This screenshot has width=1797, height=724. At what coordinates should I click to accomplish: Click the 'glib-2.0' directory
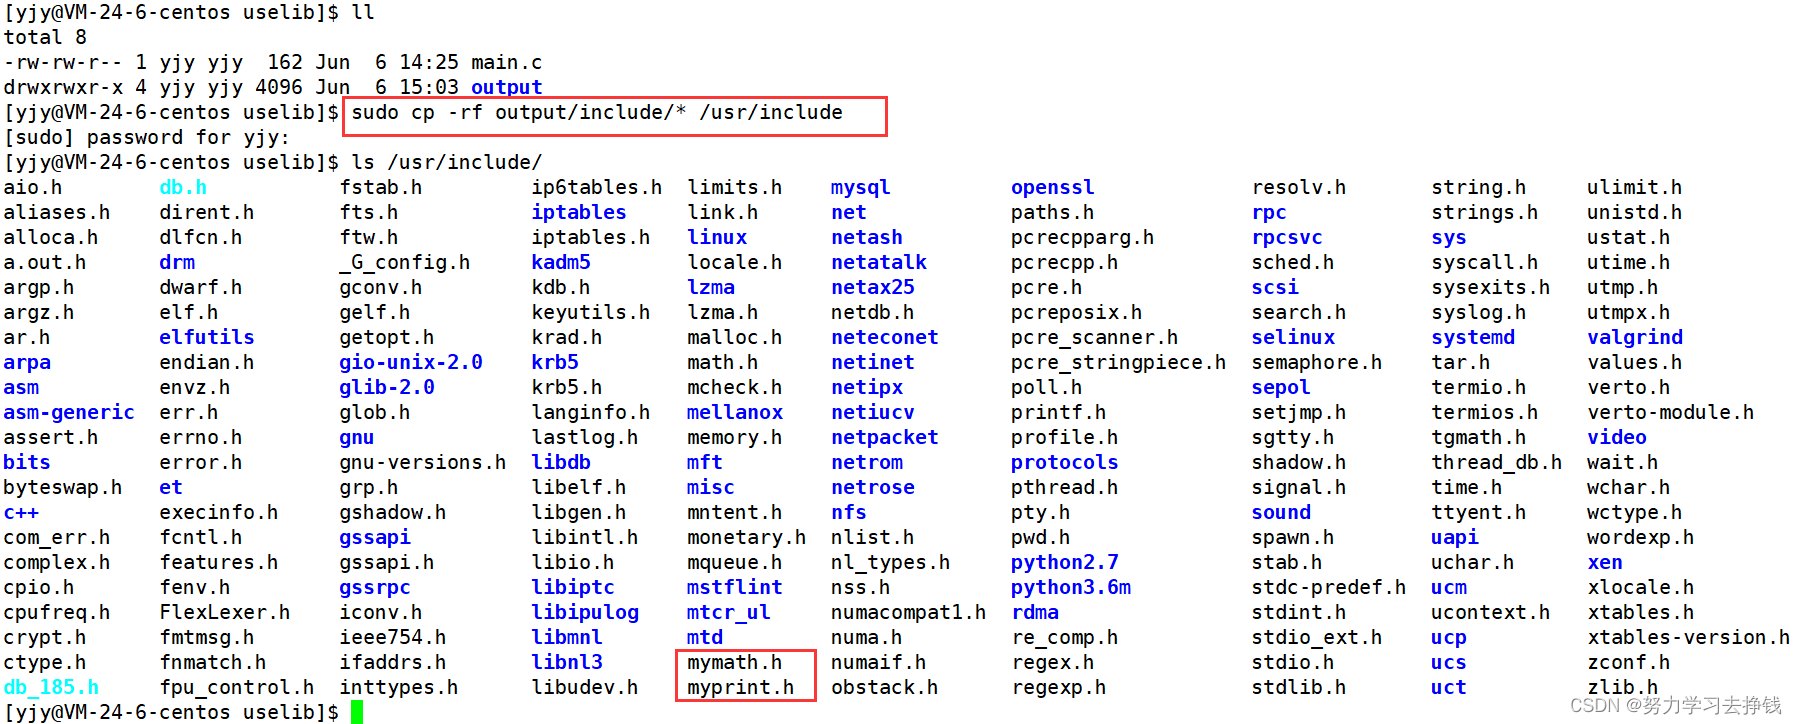(x=387, y=388)
